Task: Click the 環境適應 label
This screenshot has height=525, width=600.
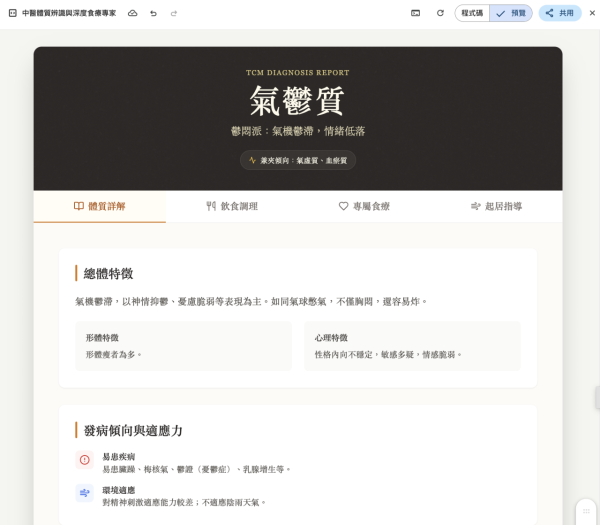Action: (119, 490)
